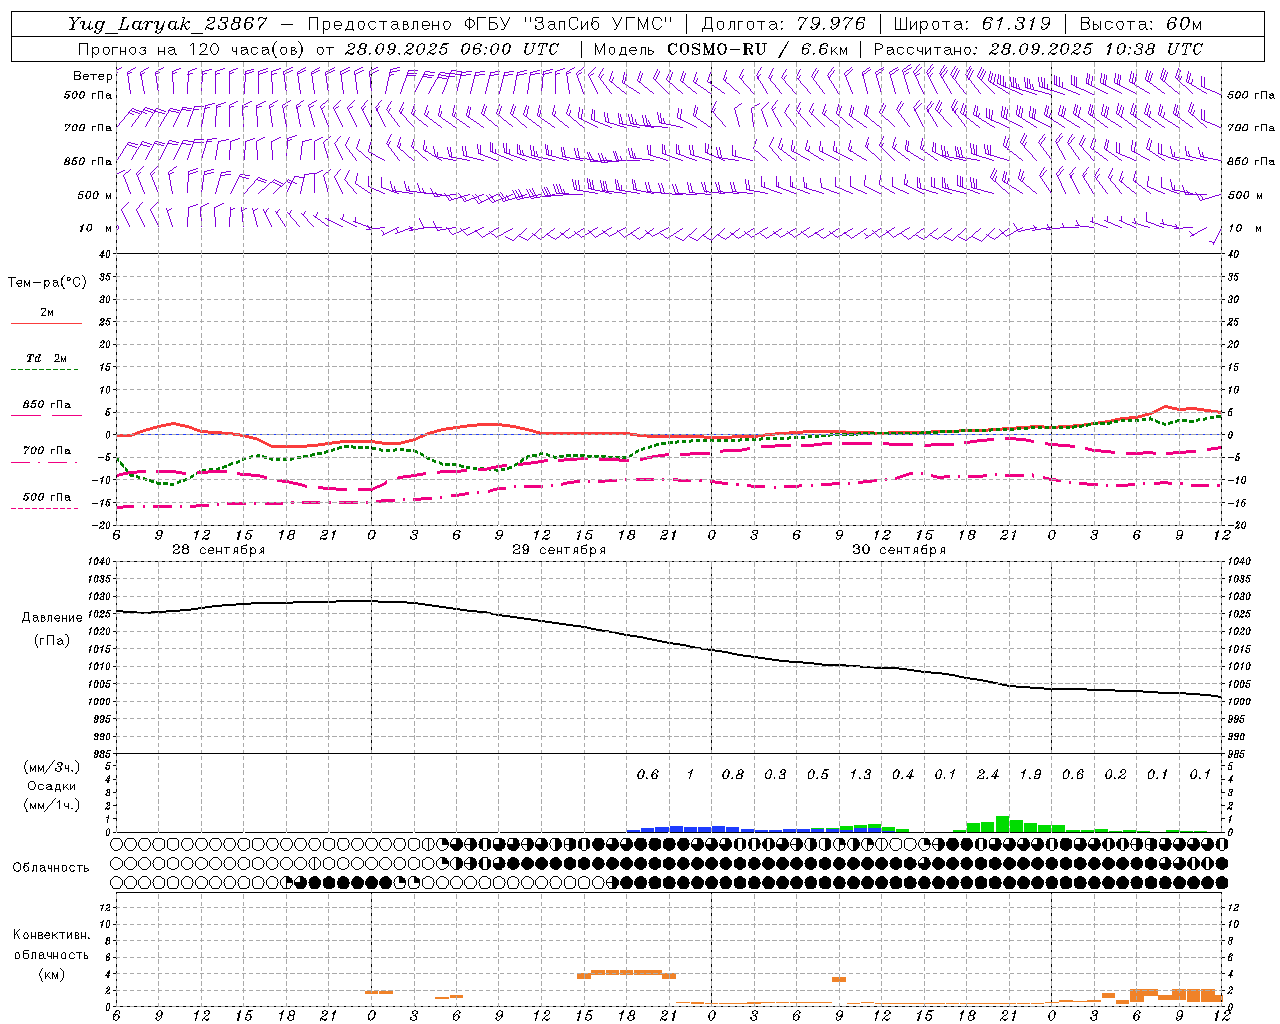The height and width of the screenshot is (1024, 1280).
Task: Select the 1.3 precipitation total
Action: pos(860,775)
